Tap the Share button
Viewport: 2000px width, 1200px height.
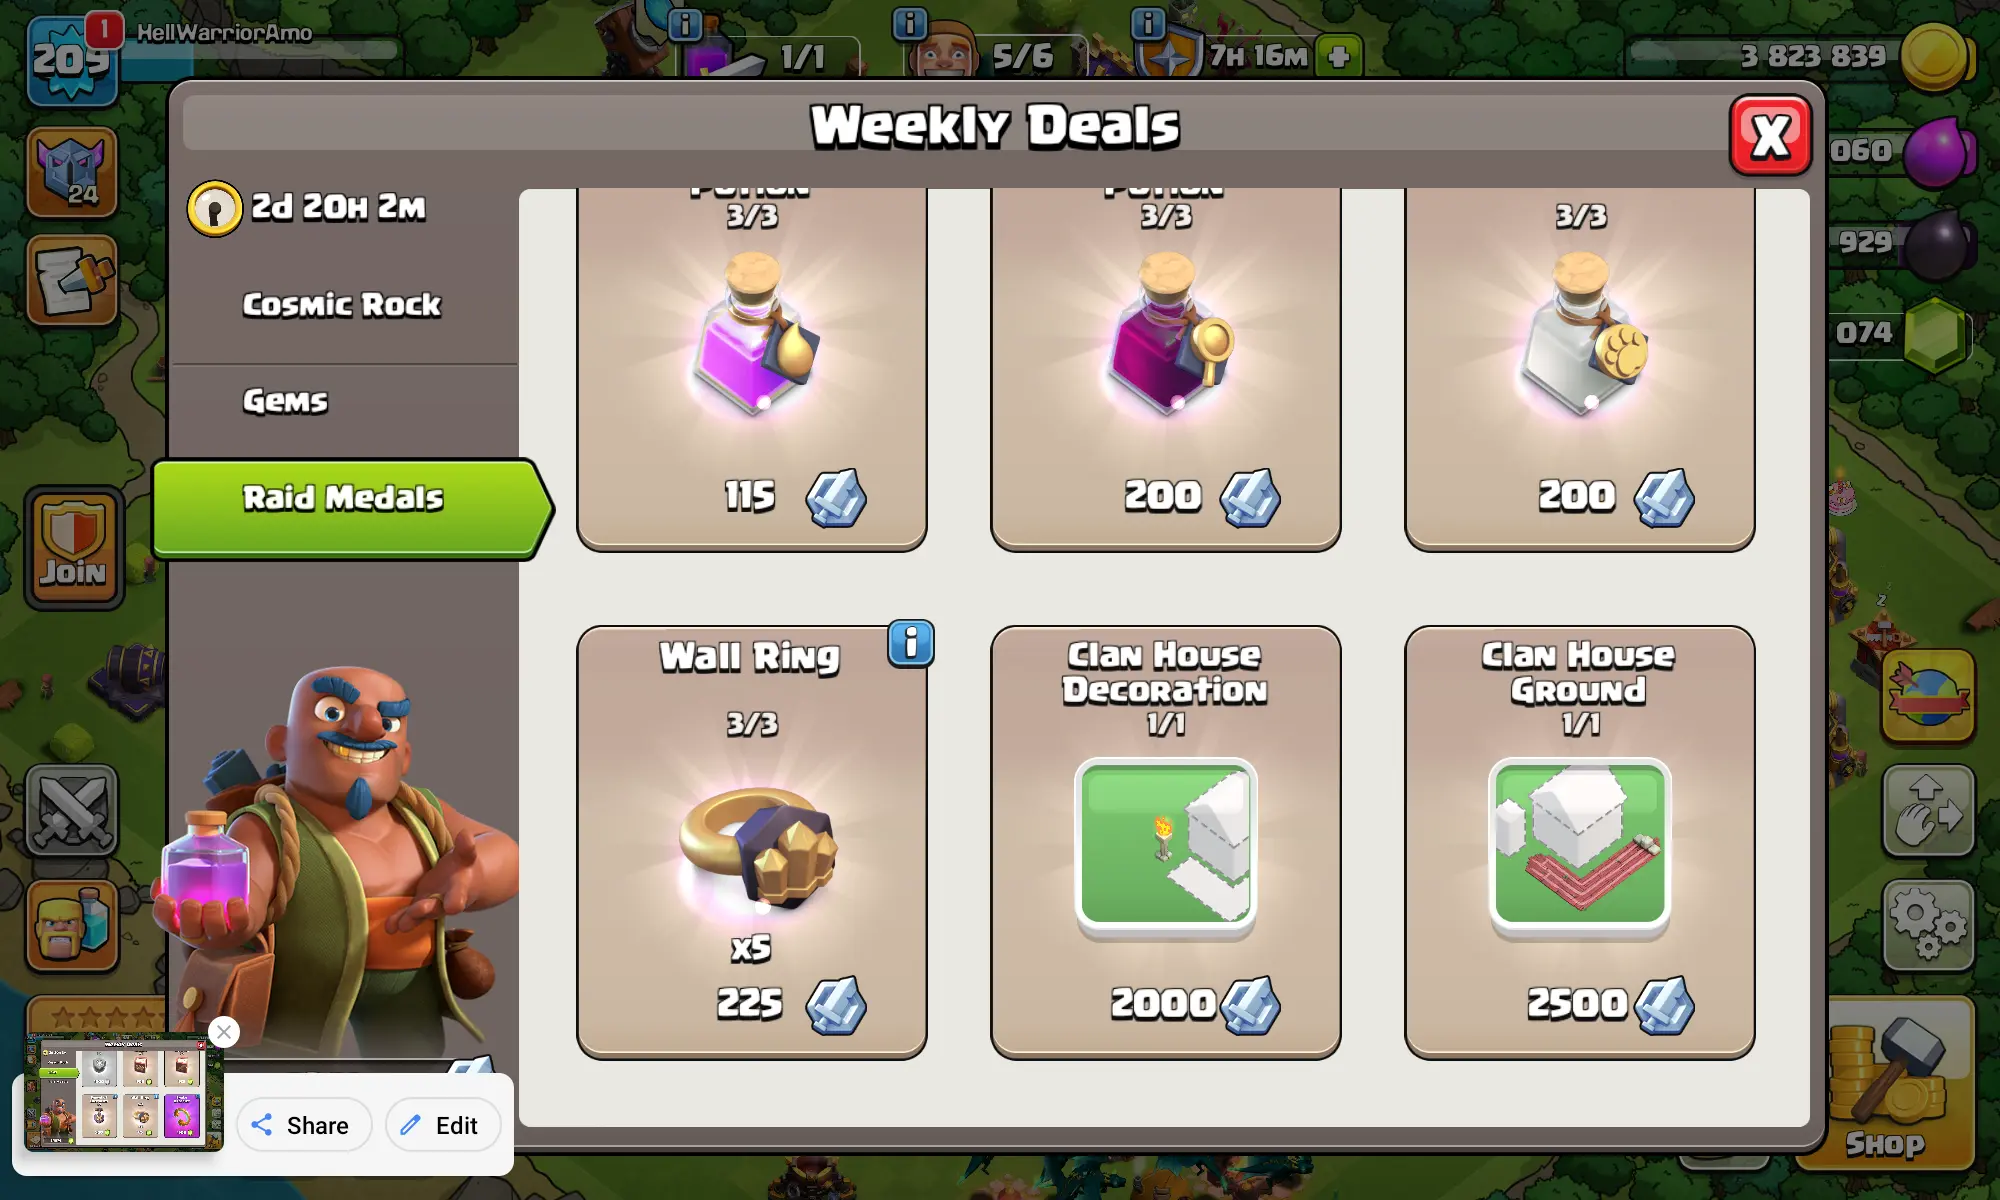(304, 1125)
